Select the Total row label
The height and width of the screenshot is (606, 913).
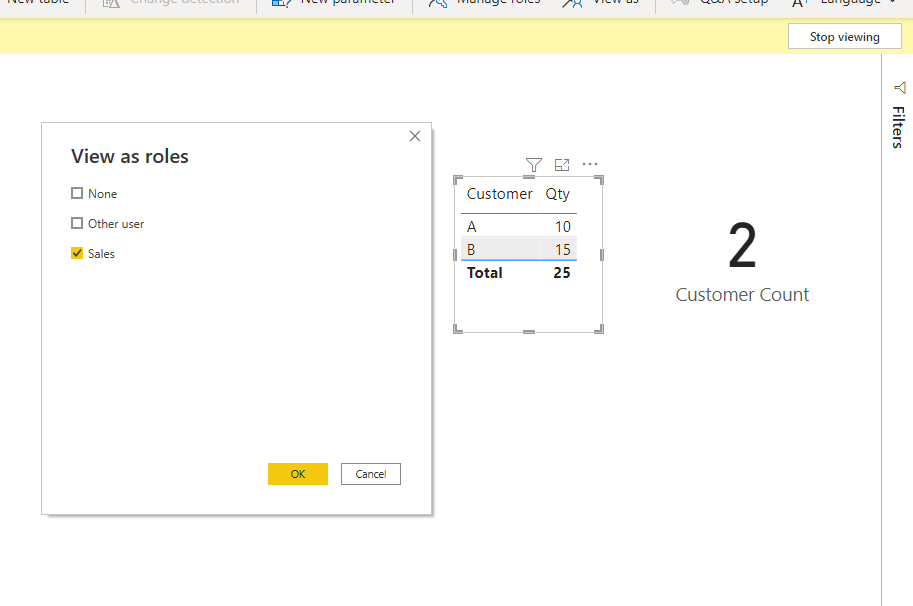(x=484, y=273)
